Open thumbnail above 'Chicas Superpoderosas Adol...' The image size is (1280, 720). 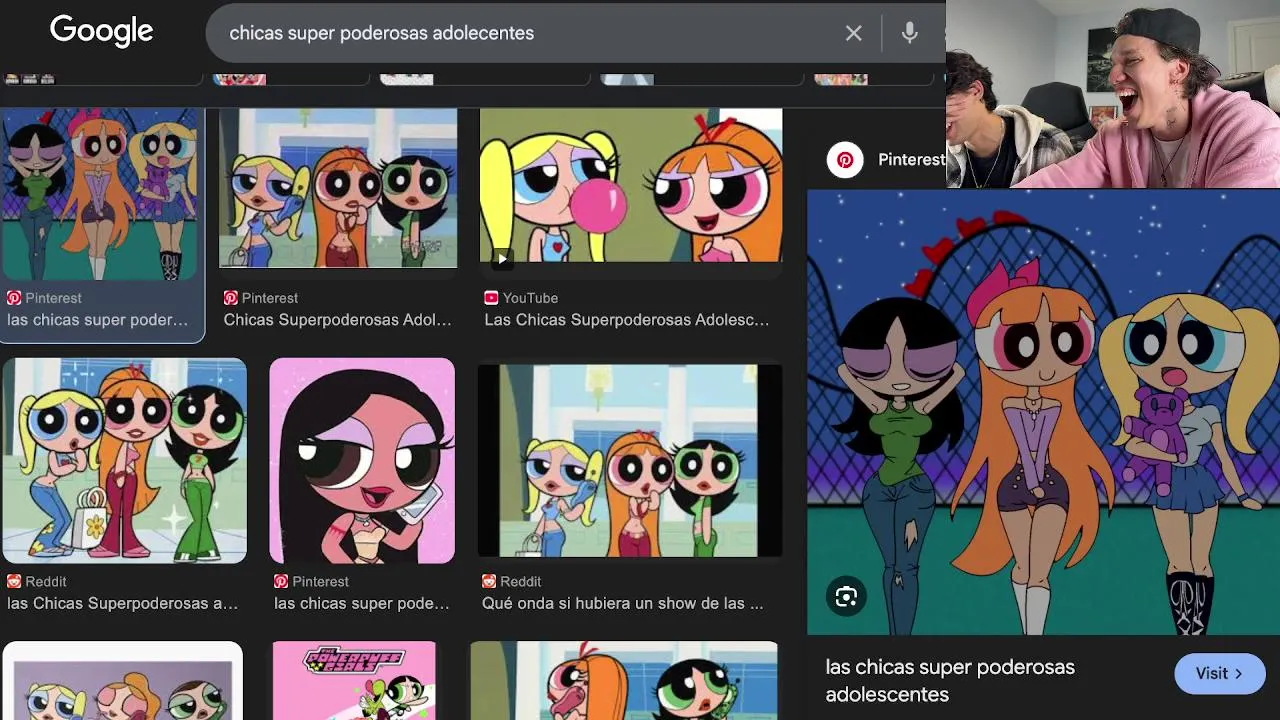click(338, 188)
